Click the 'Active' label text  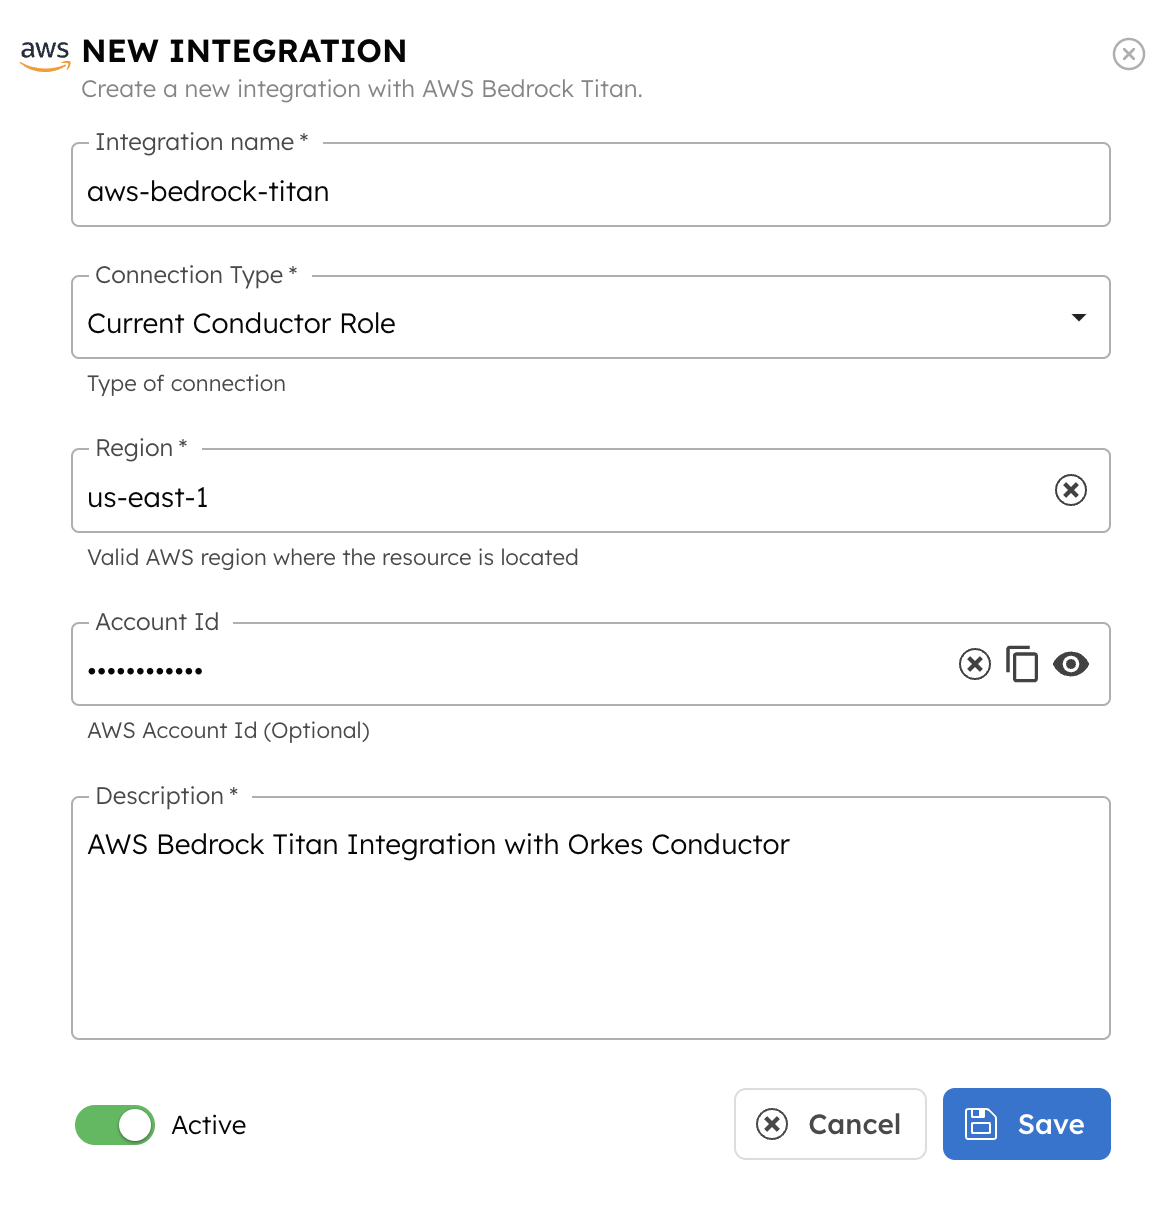pyautogui.click(x=209, y=1125)
